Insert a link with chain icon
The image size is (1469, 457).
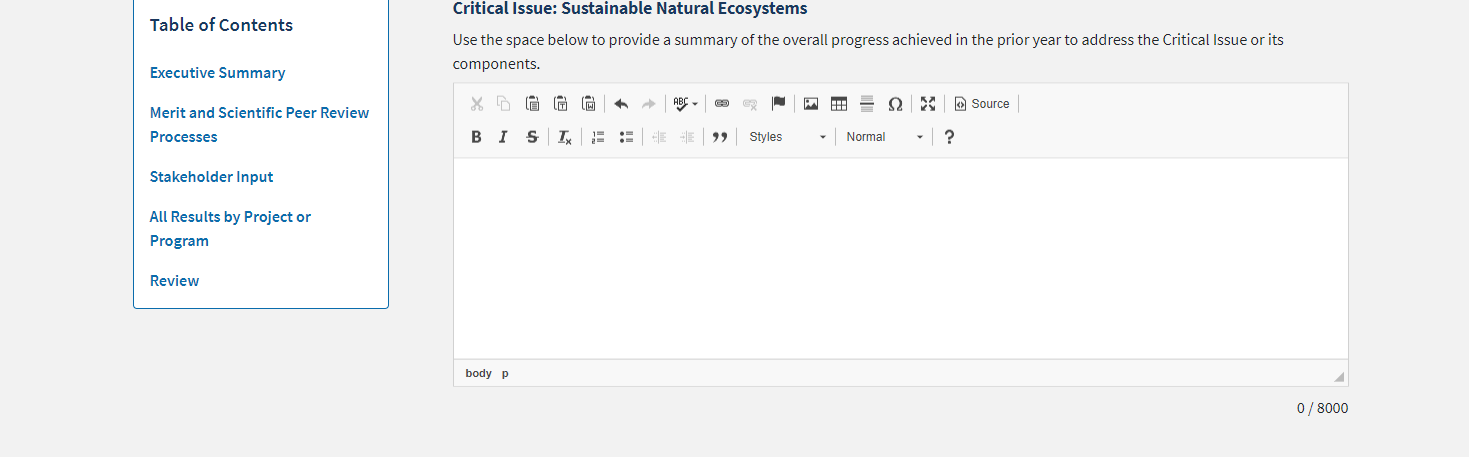722,104
